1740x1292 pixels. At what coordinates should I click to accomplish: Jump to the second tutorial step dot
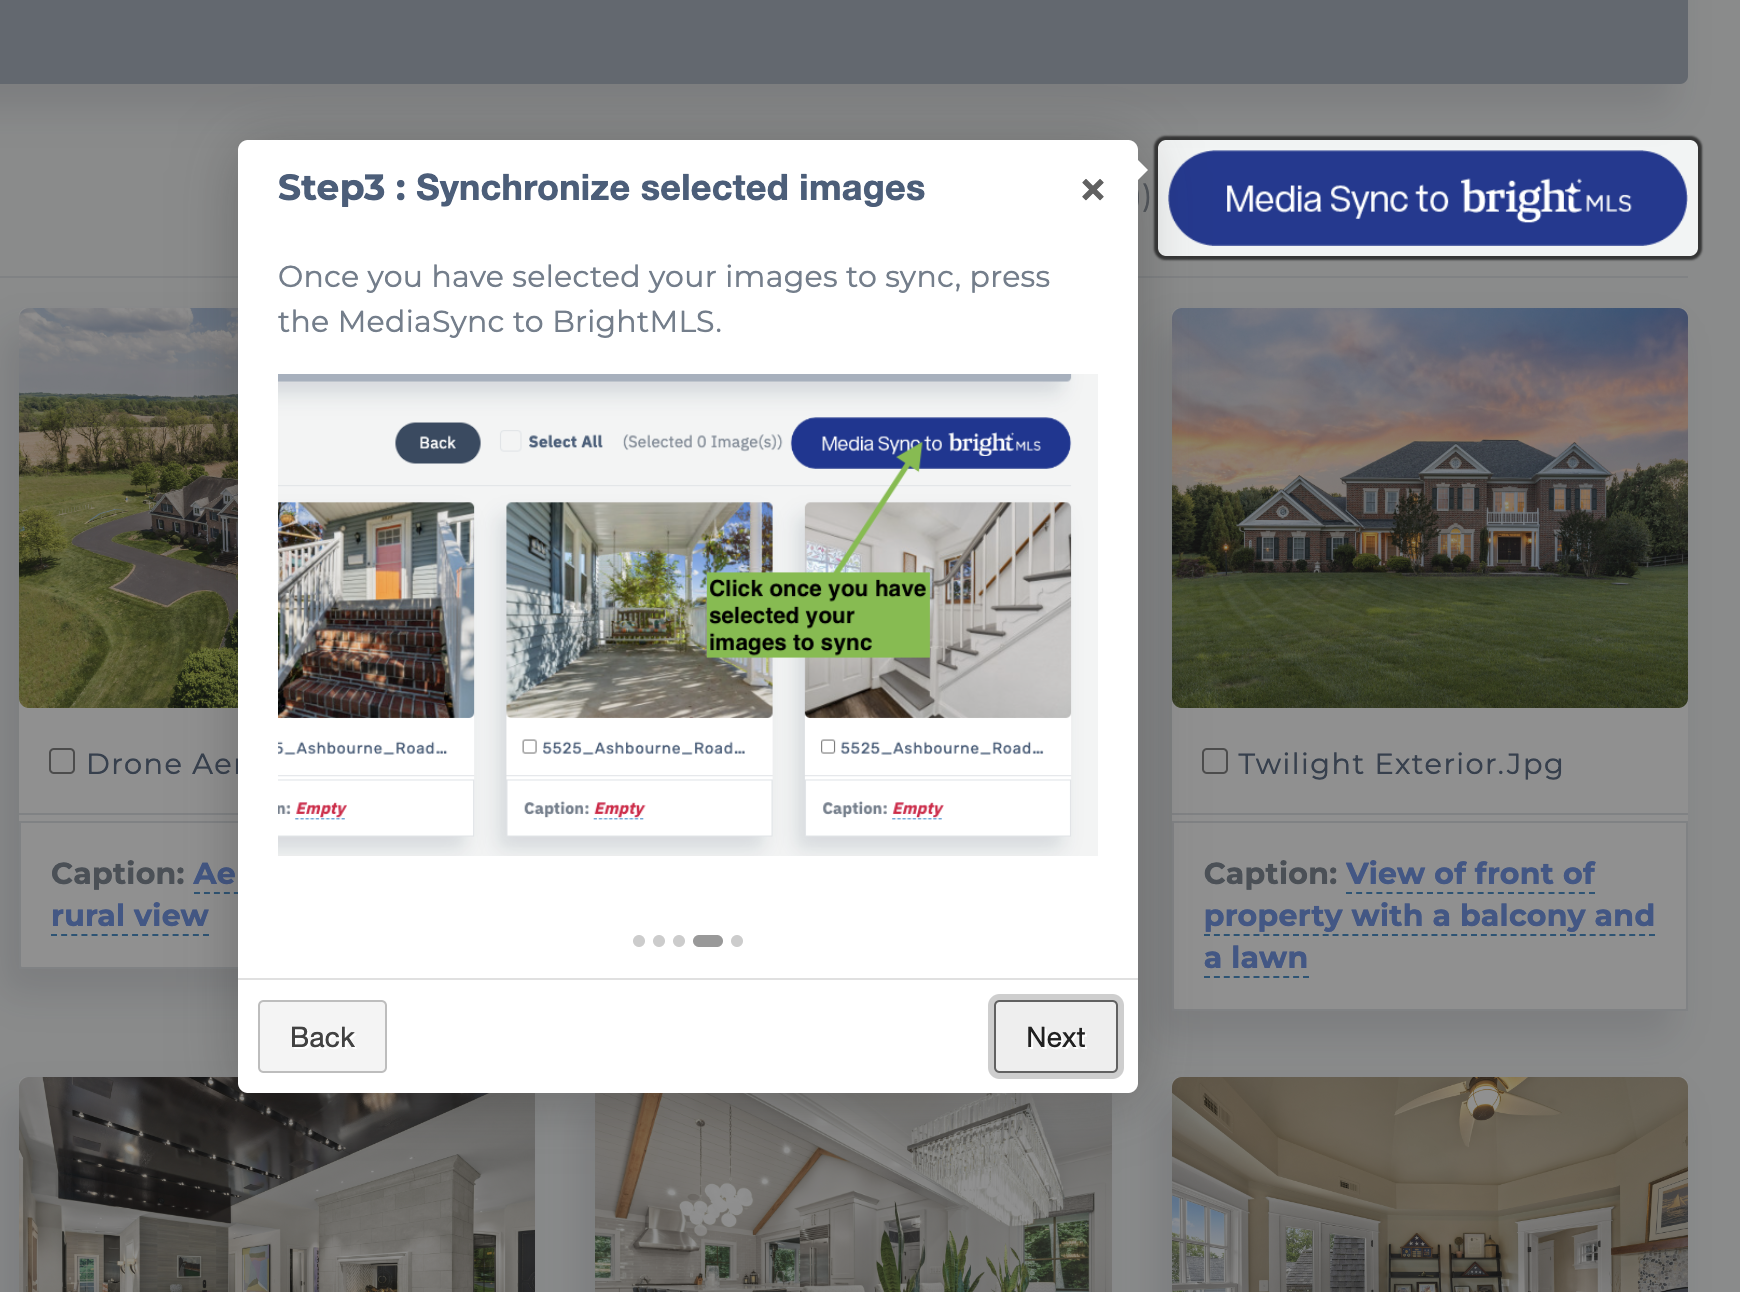click(659, 941)
